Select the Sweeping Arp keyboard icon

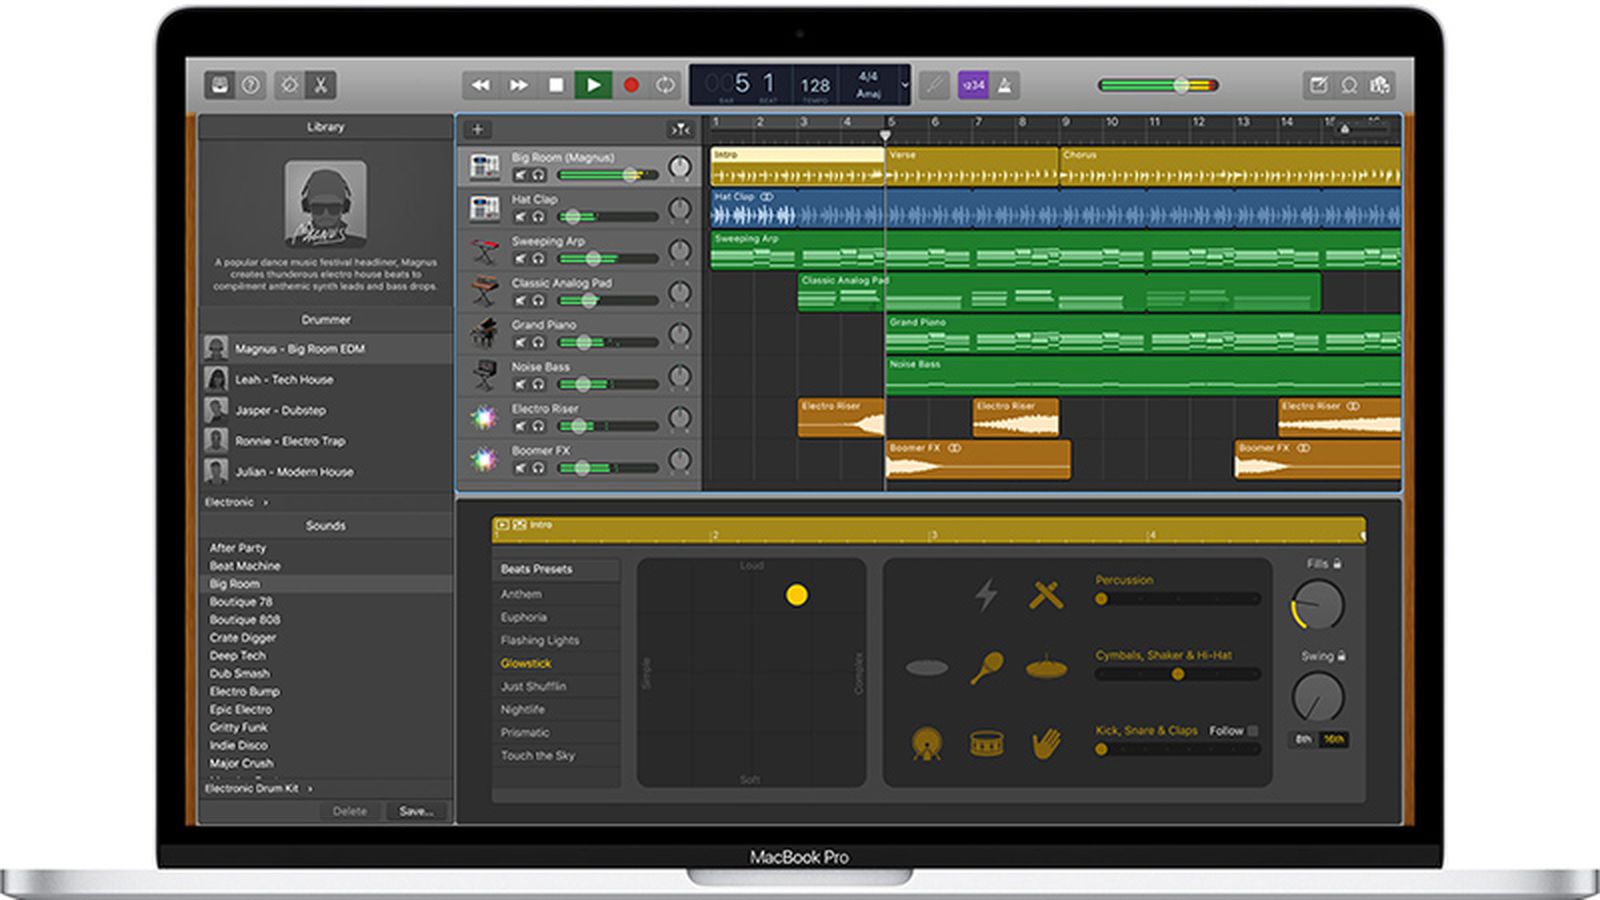click(x=485, y=250)
